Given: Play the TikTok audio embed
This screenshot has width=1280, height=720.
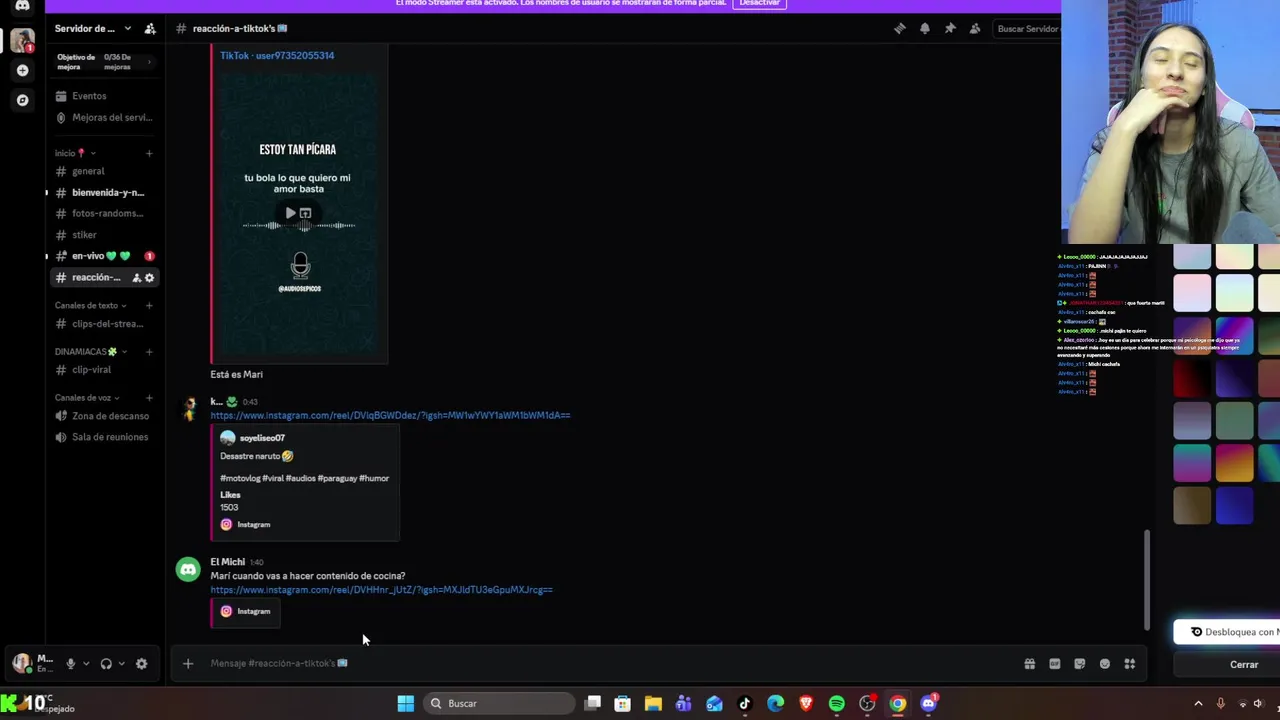Looking at the screenshot, I should click(x=290, y=213).
